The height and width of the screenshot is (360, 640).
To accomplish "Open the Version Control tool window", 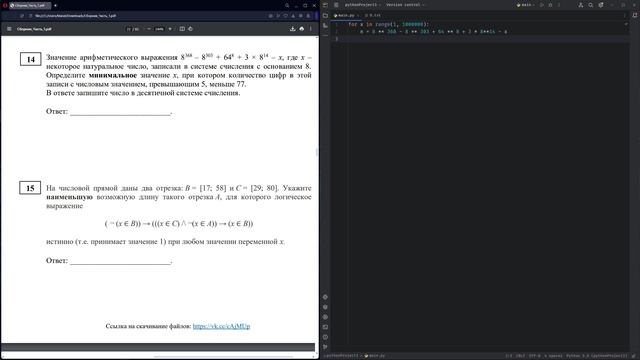I will (325, 347).
